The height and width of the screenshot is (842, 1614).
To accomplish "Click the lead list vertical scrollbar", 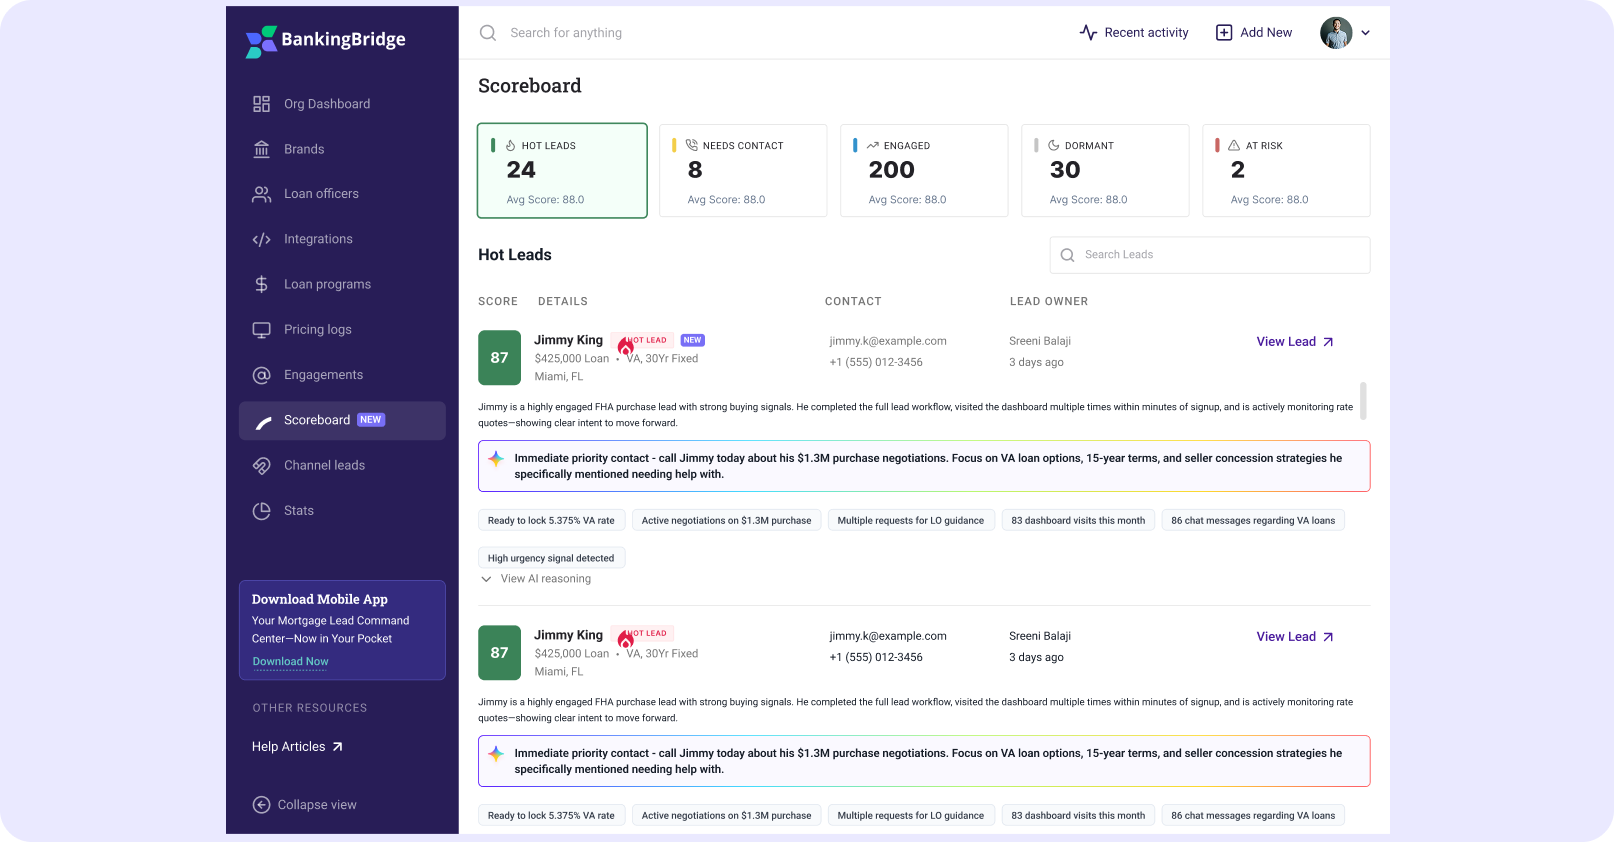I will coord(1363,400).
